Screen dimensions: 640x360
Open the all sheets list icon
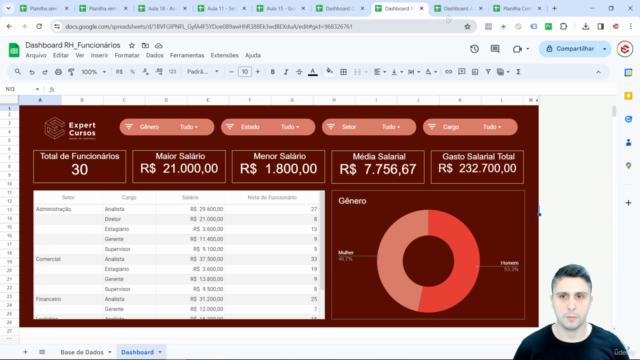tap(42, 352)
